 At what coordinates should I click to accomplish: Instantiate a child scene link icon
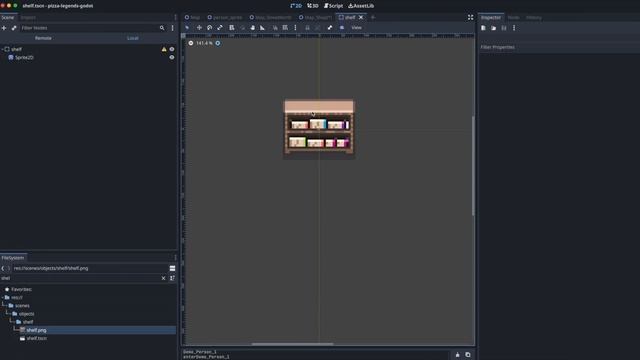pos(14,28)
